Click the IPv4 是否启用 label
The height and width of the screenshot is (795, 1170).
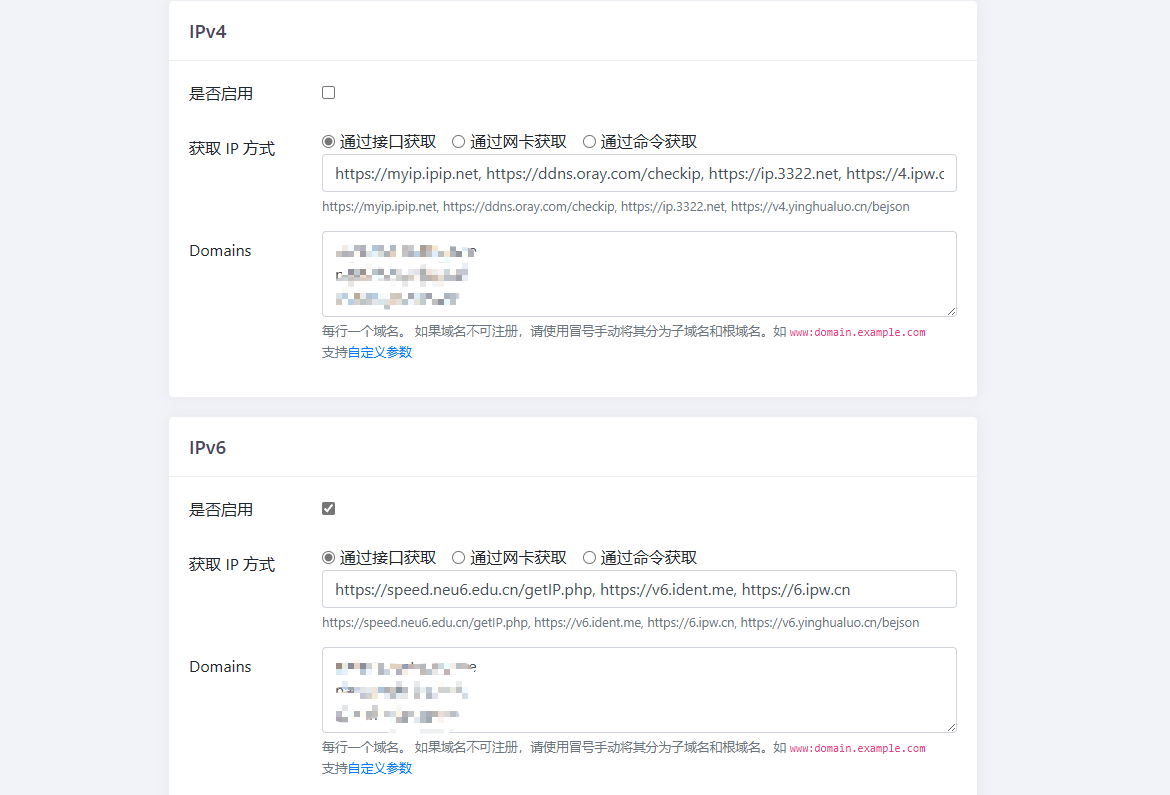(221, 94)
